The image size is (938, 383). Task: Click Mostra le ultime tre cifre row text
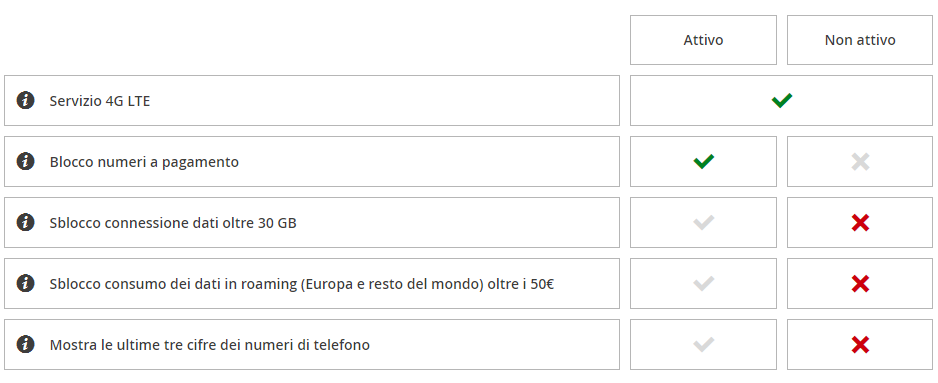coord(209,345)
